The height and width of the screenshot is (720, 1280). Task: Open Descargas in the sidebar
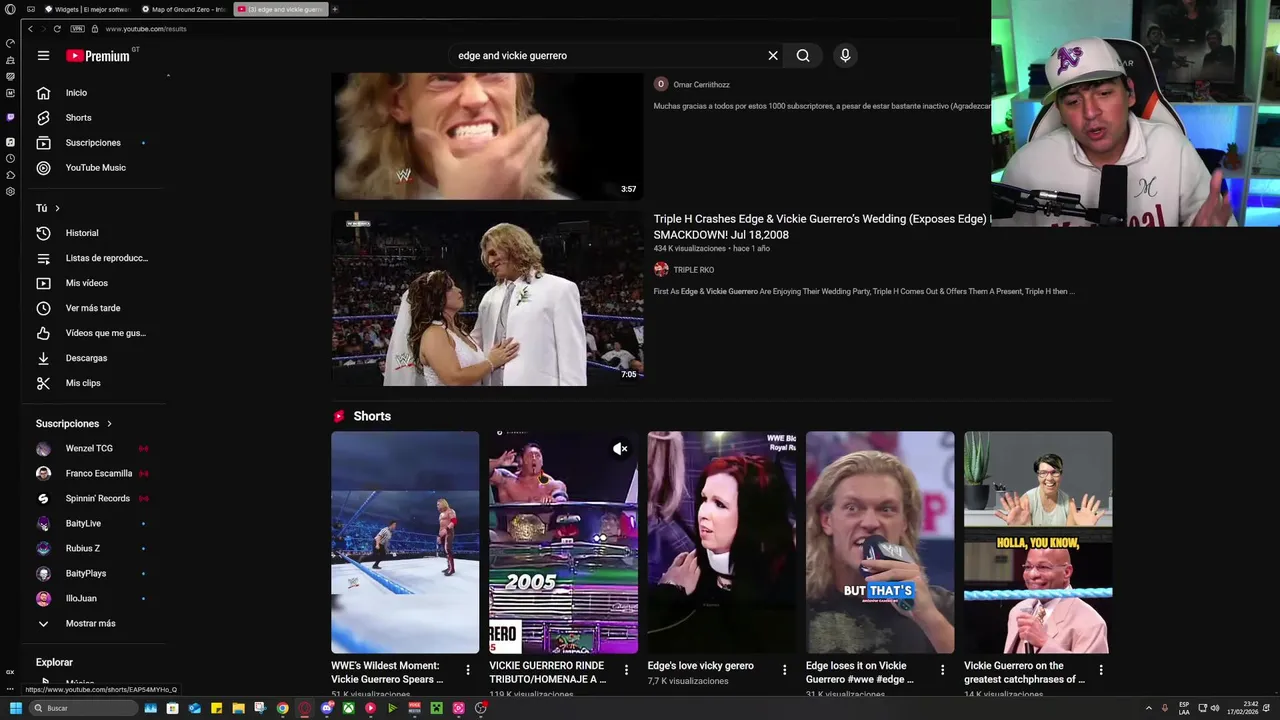[x=95, y=358]
